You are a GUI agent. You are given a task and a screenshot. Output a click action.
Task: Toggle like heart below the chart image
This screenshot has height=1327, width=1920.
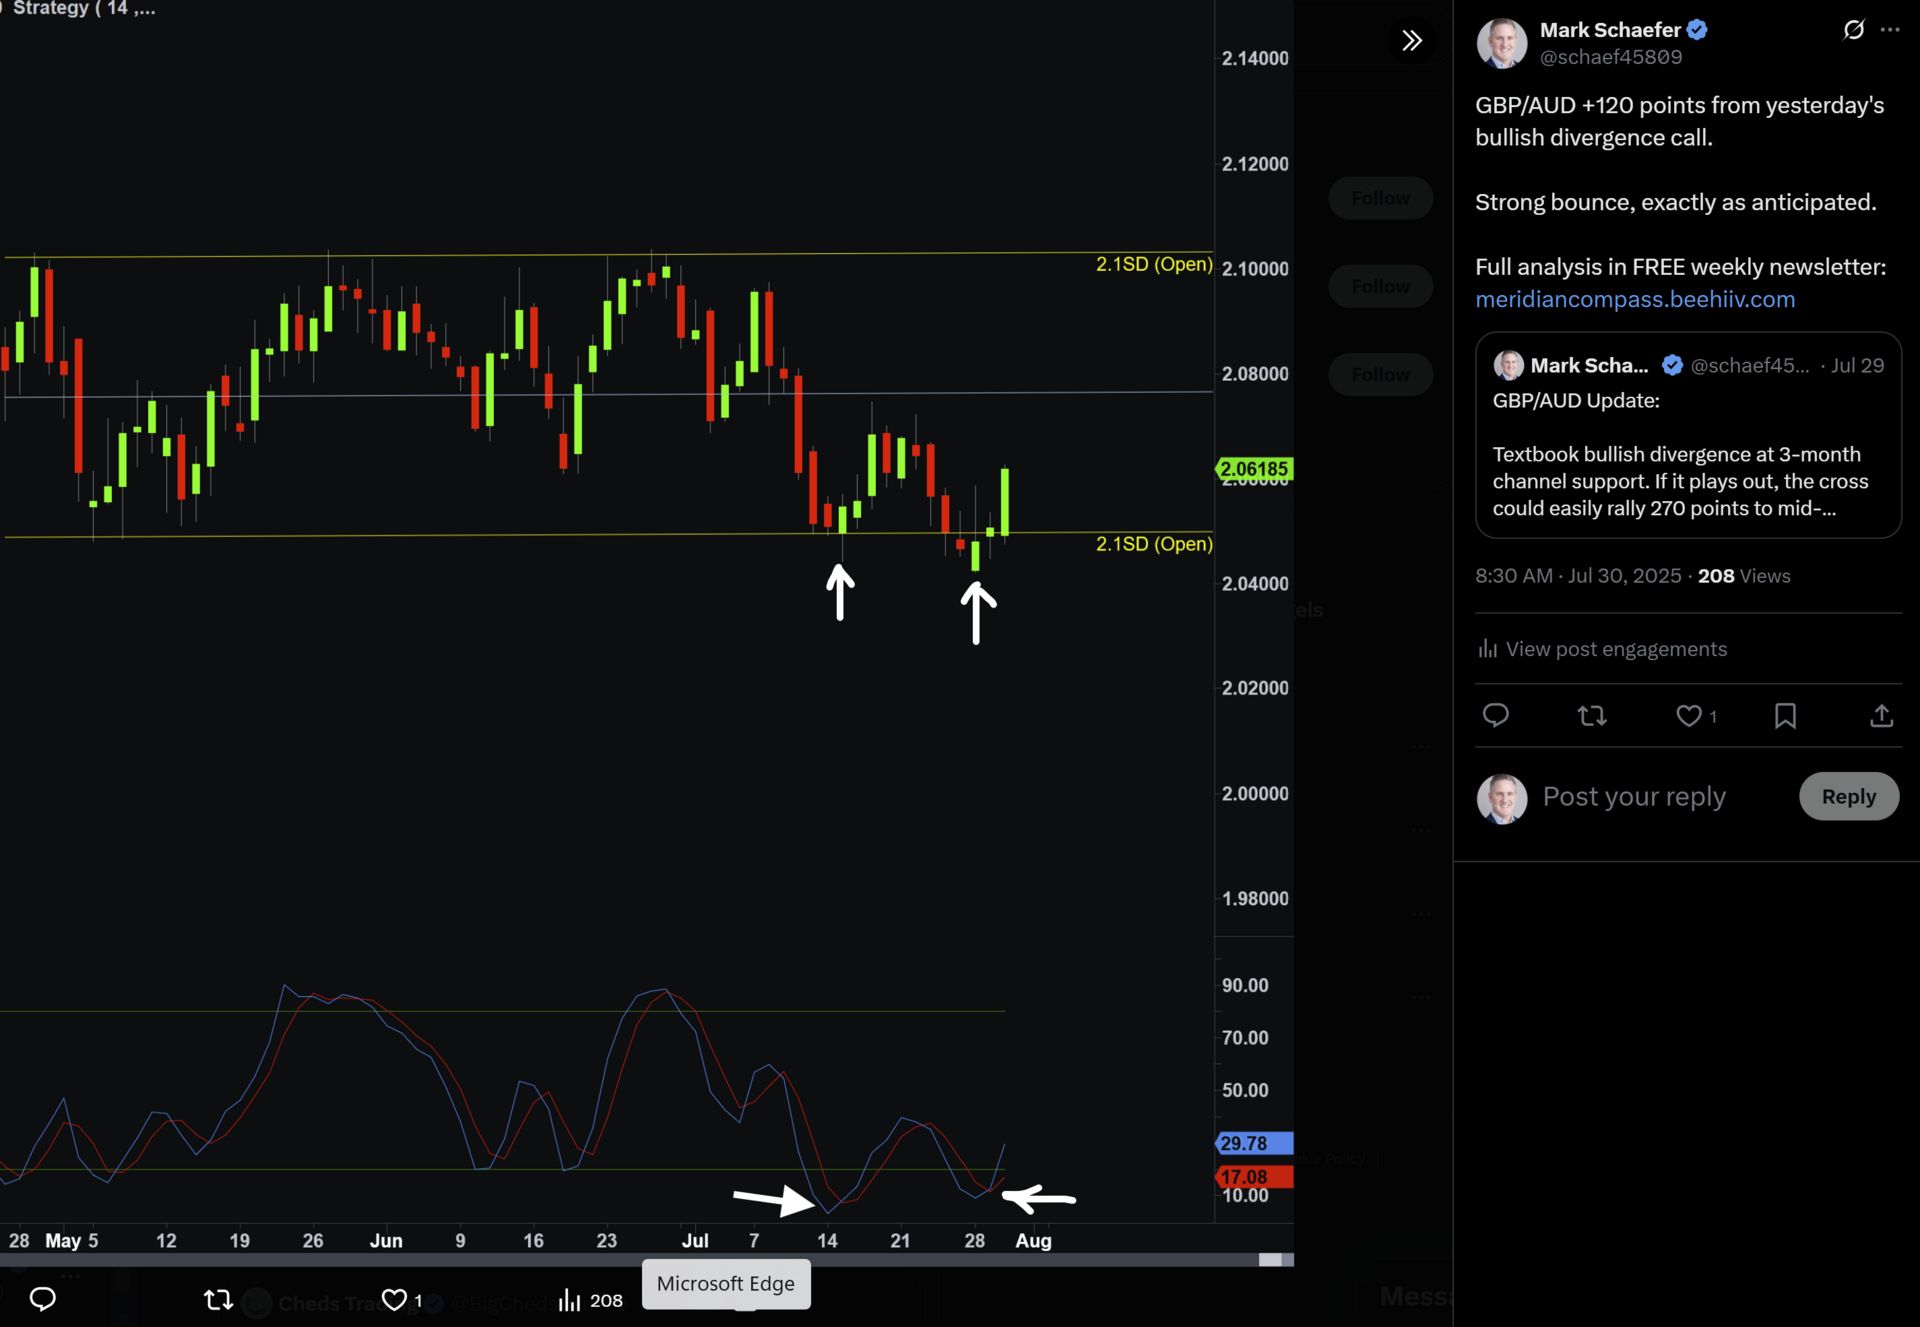[394, 1299]
